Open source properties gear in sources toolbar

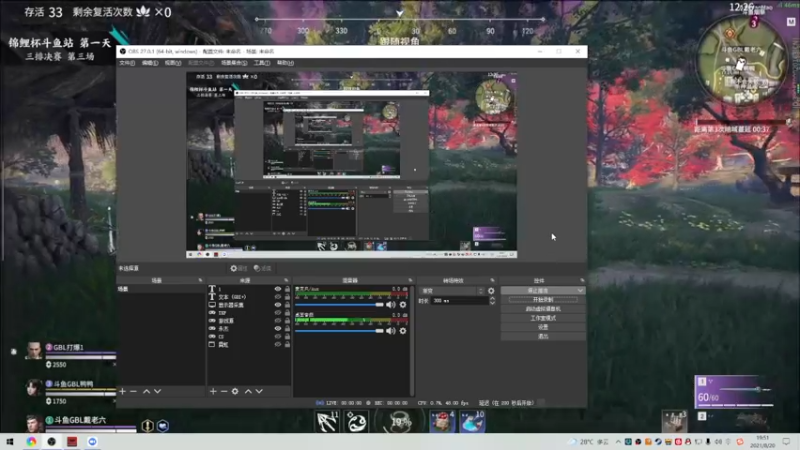point(235,391)
